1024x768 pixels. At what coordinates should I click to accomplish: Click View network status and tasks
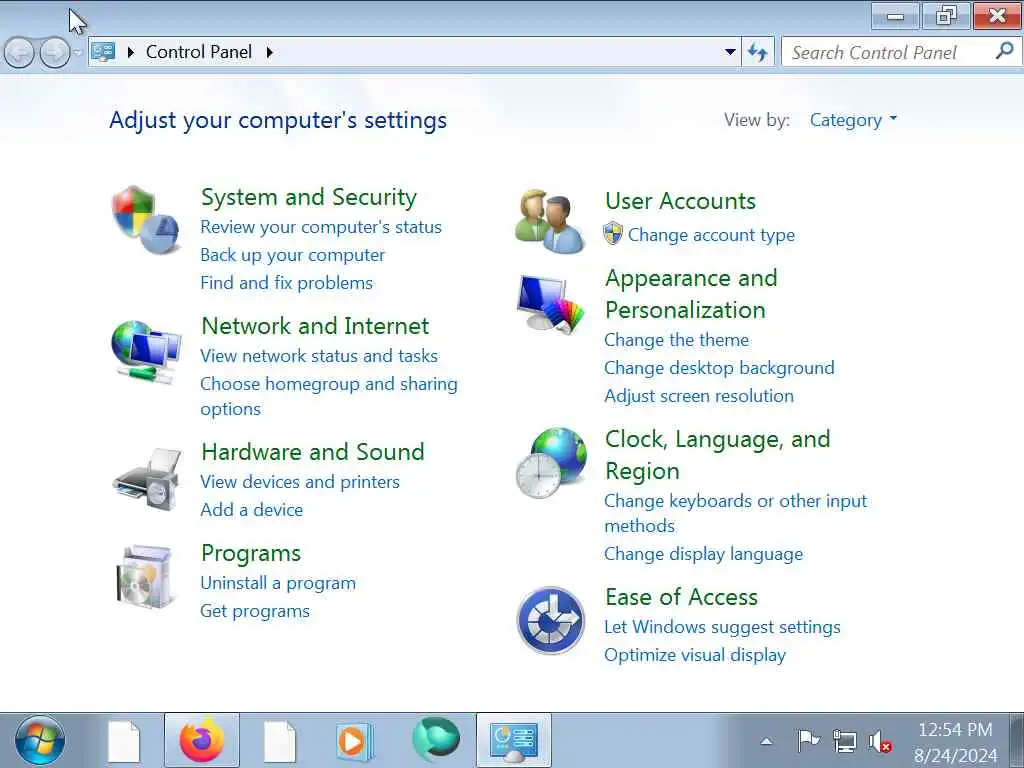point(319,356)
